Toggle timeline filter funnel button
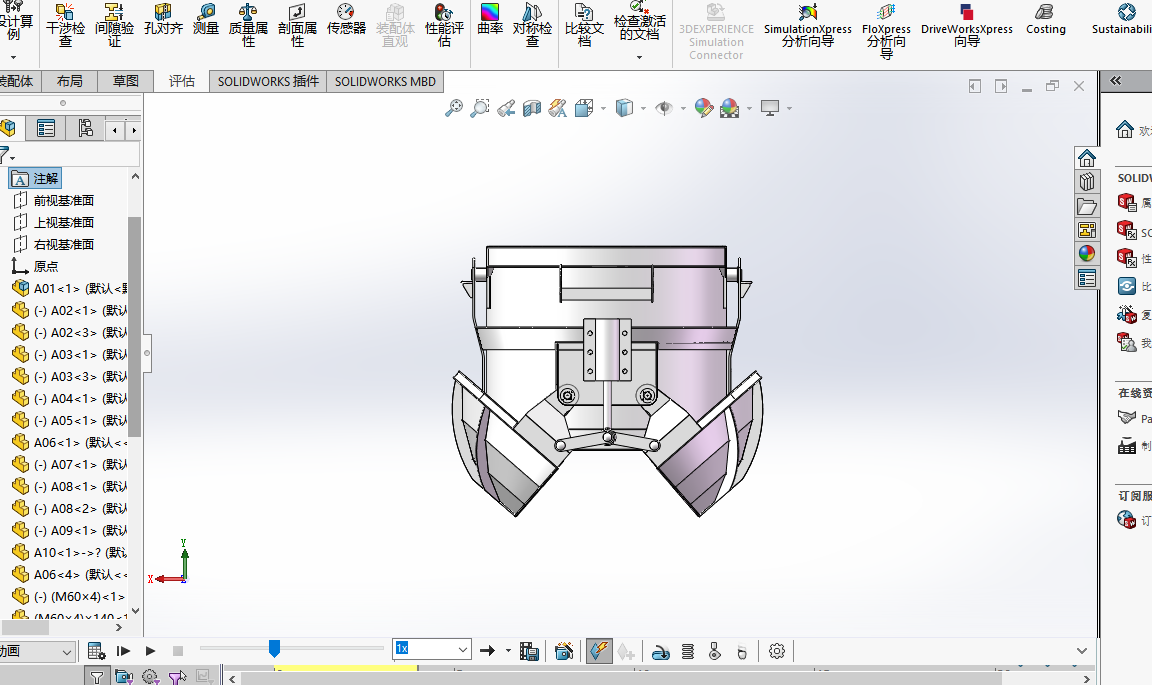Viewport: 1152px width, 685px height. (96, 676)
